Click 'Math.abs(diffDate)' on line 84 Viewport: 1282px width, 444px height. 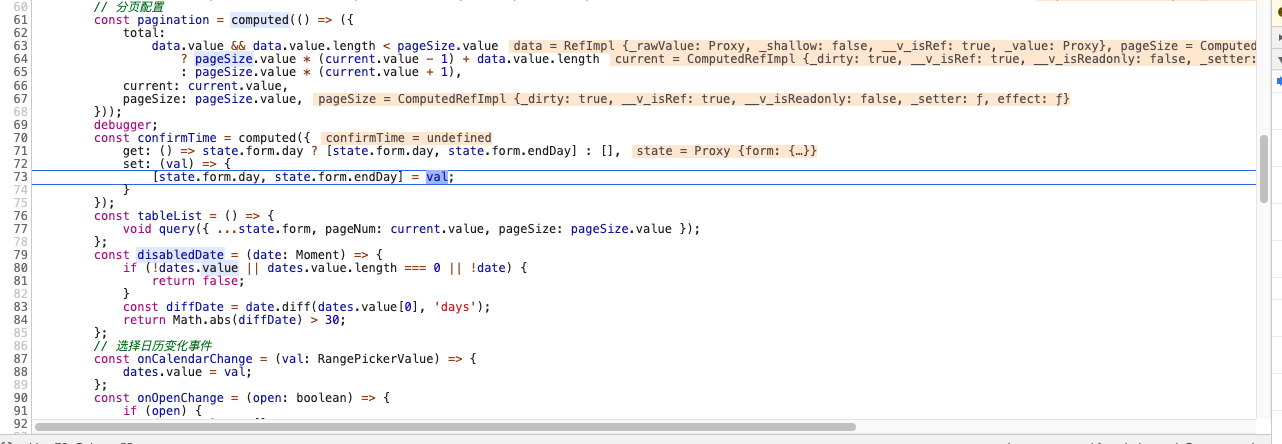coord(238,319)
